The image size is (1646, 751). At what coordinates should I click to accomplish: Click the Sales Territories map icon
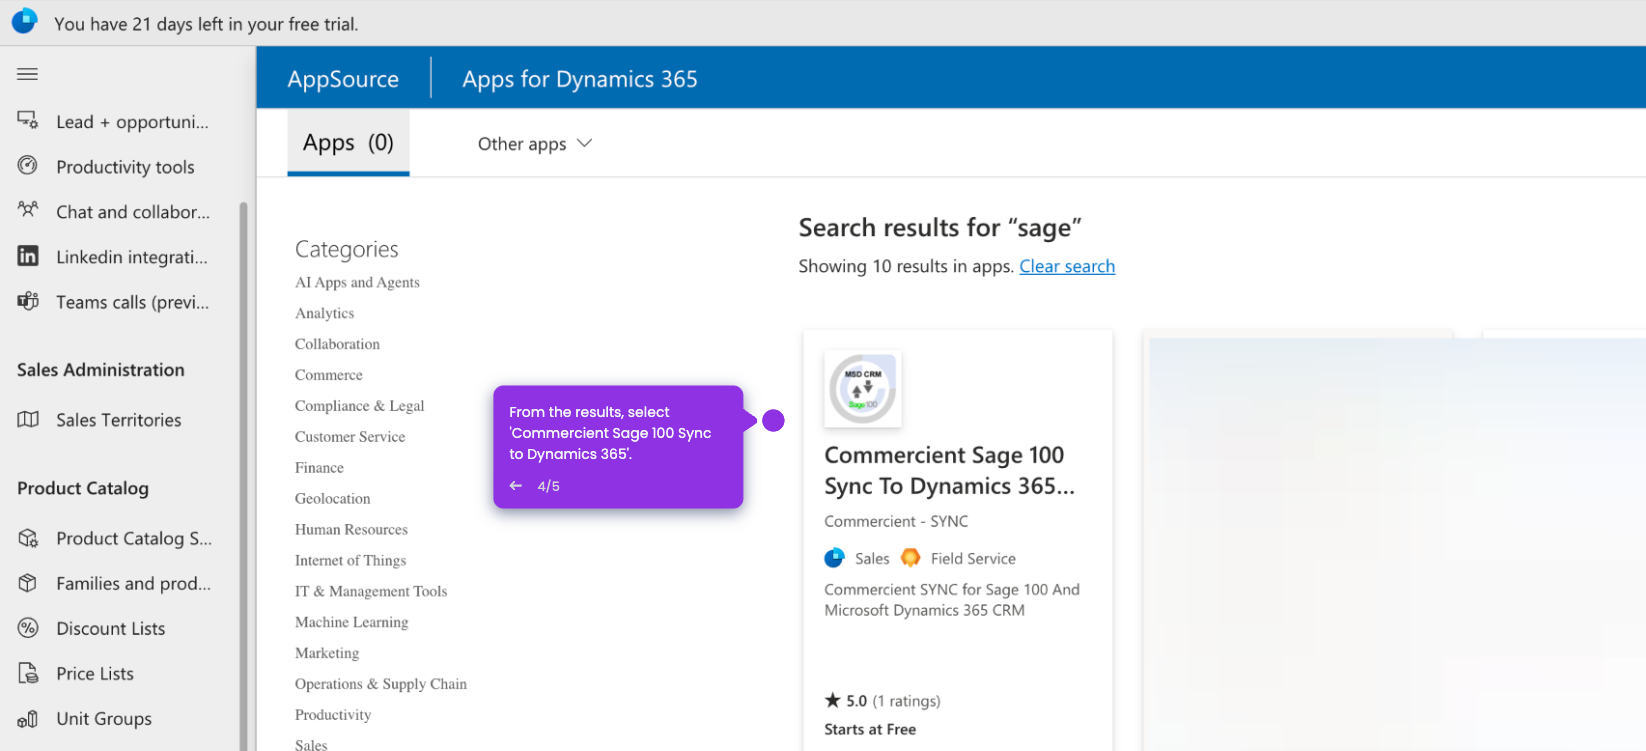(x=28, y=419)
